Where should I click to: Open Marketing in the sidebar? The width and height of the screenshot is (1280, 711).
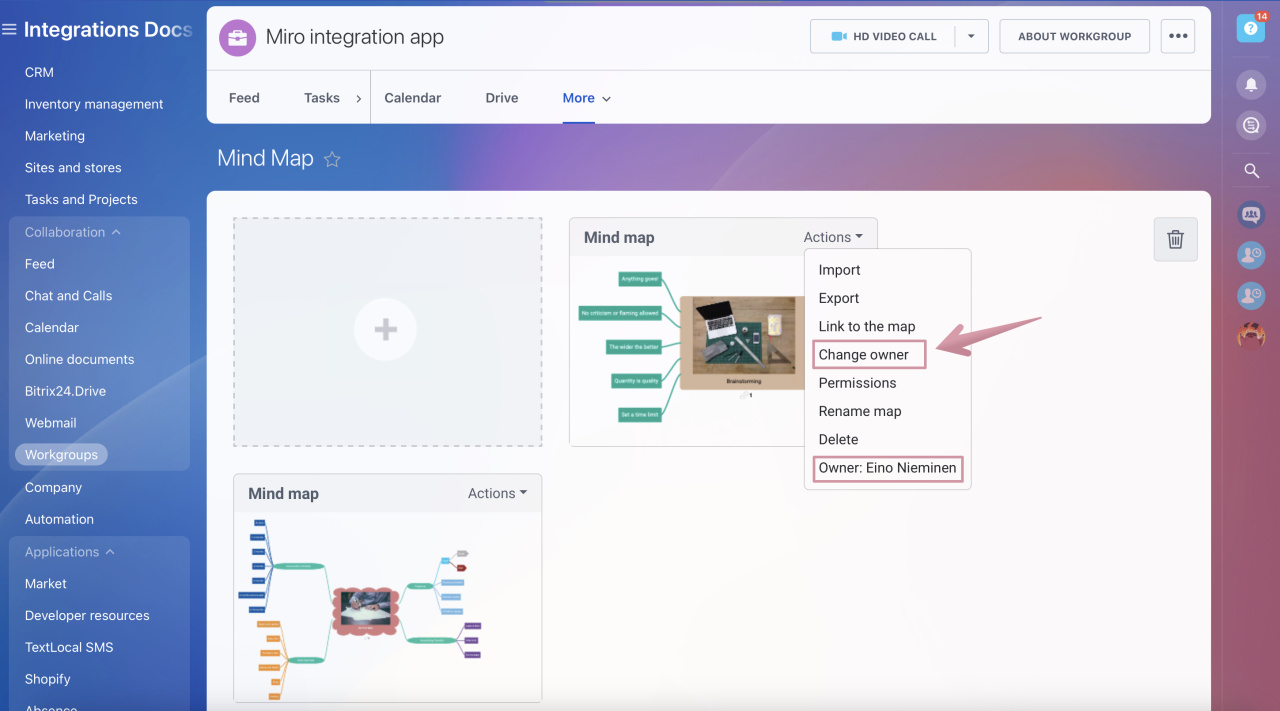click(x=55, y=136)
